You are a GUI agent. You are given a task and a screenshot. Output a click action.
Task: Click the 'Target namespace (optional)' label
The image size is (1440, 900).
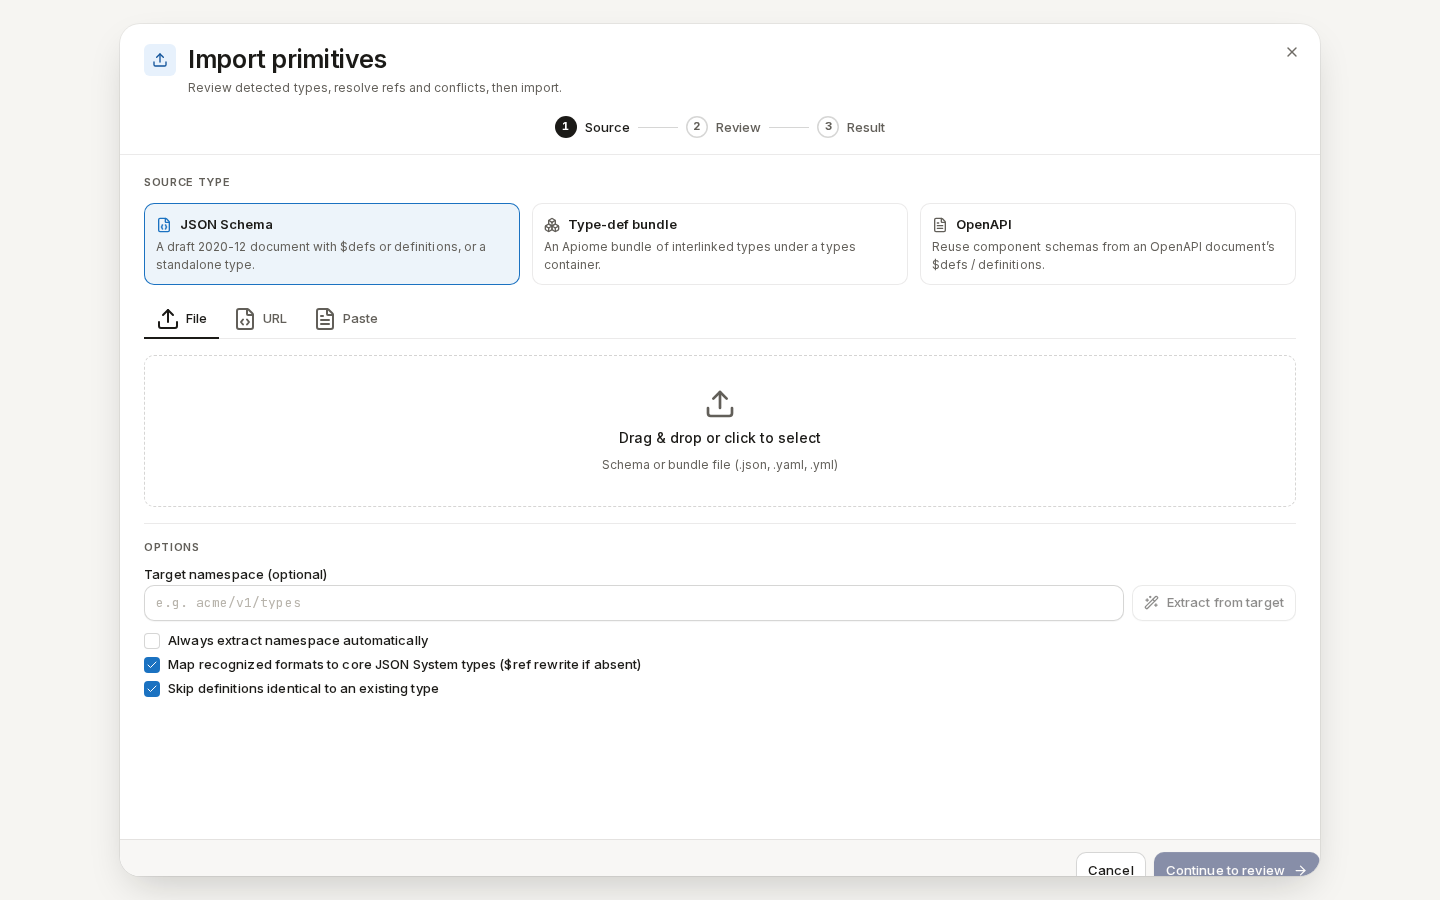click(x=236, y=574)
